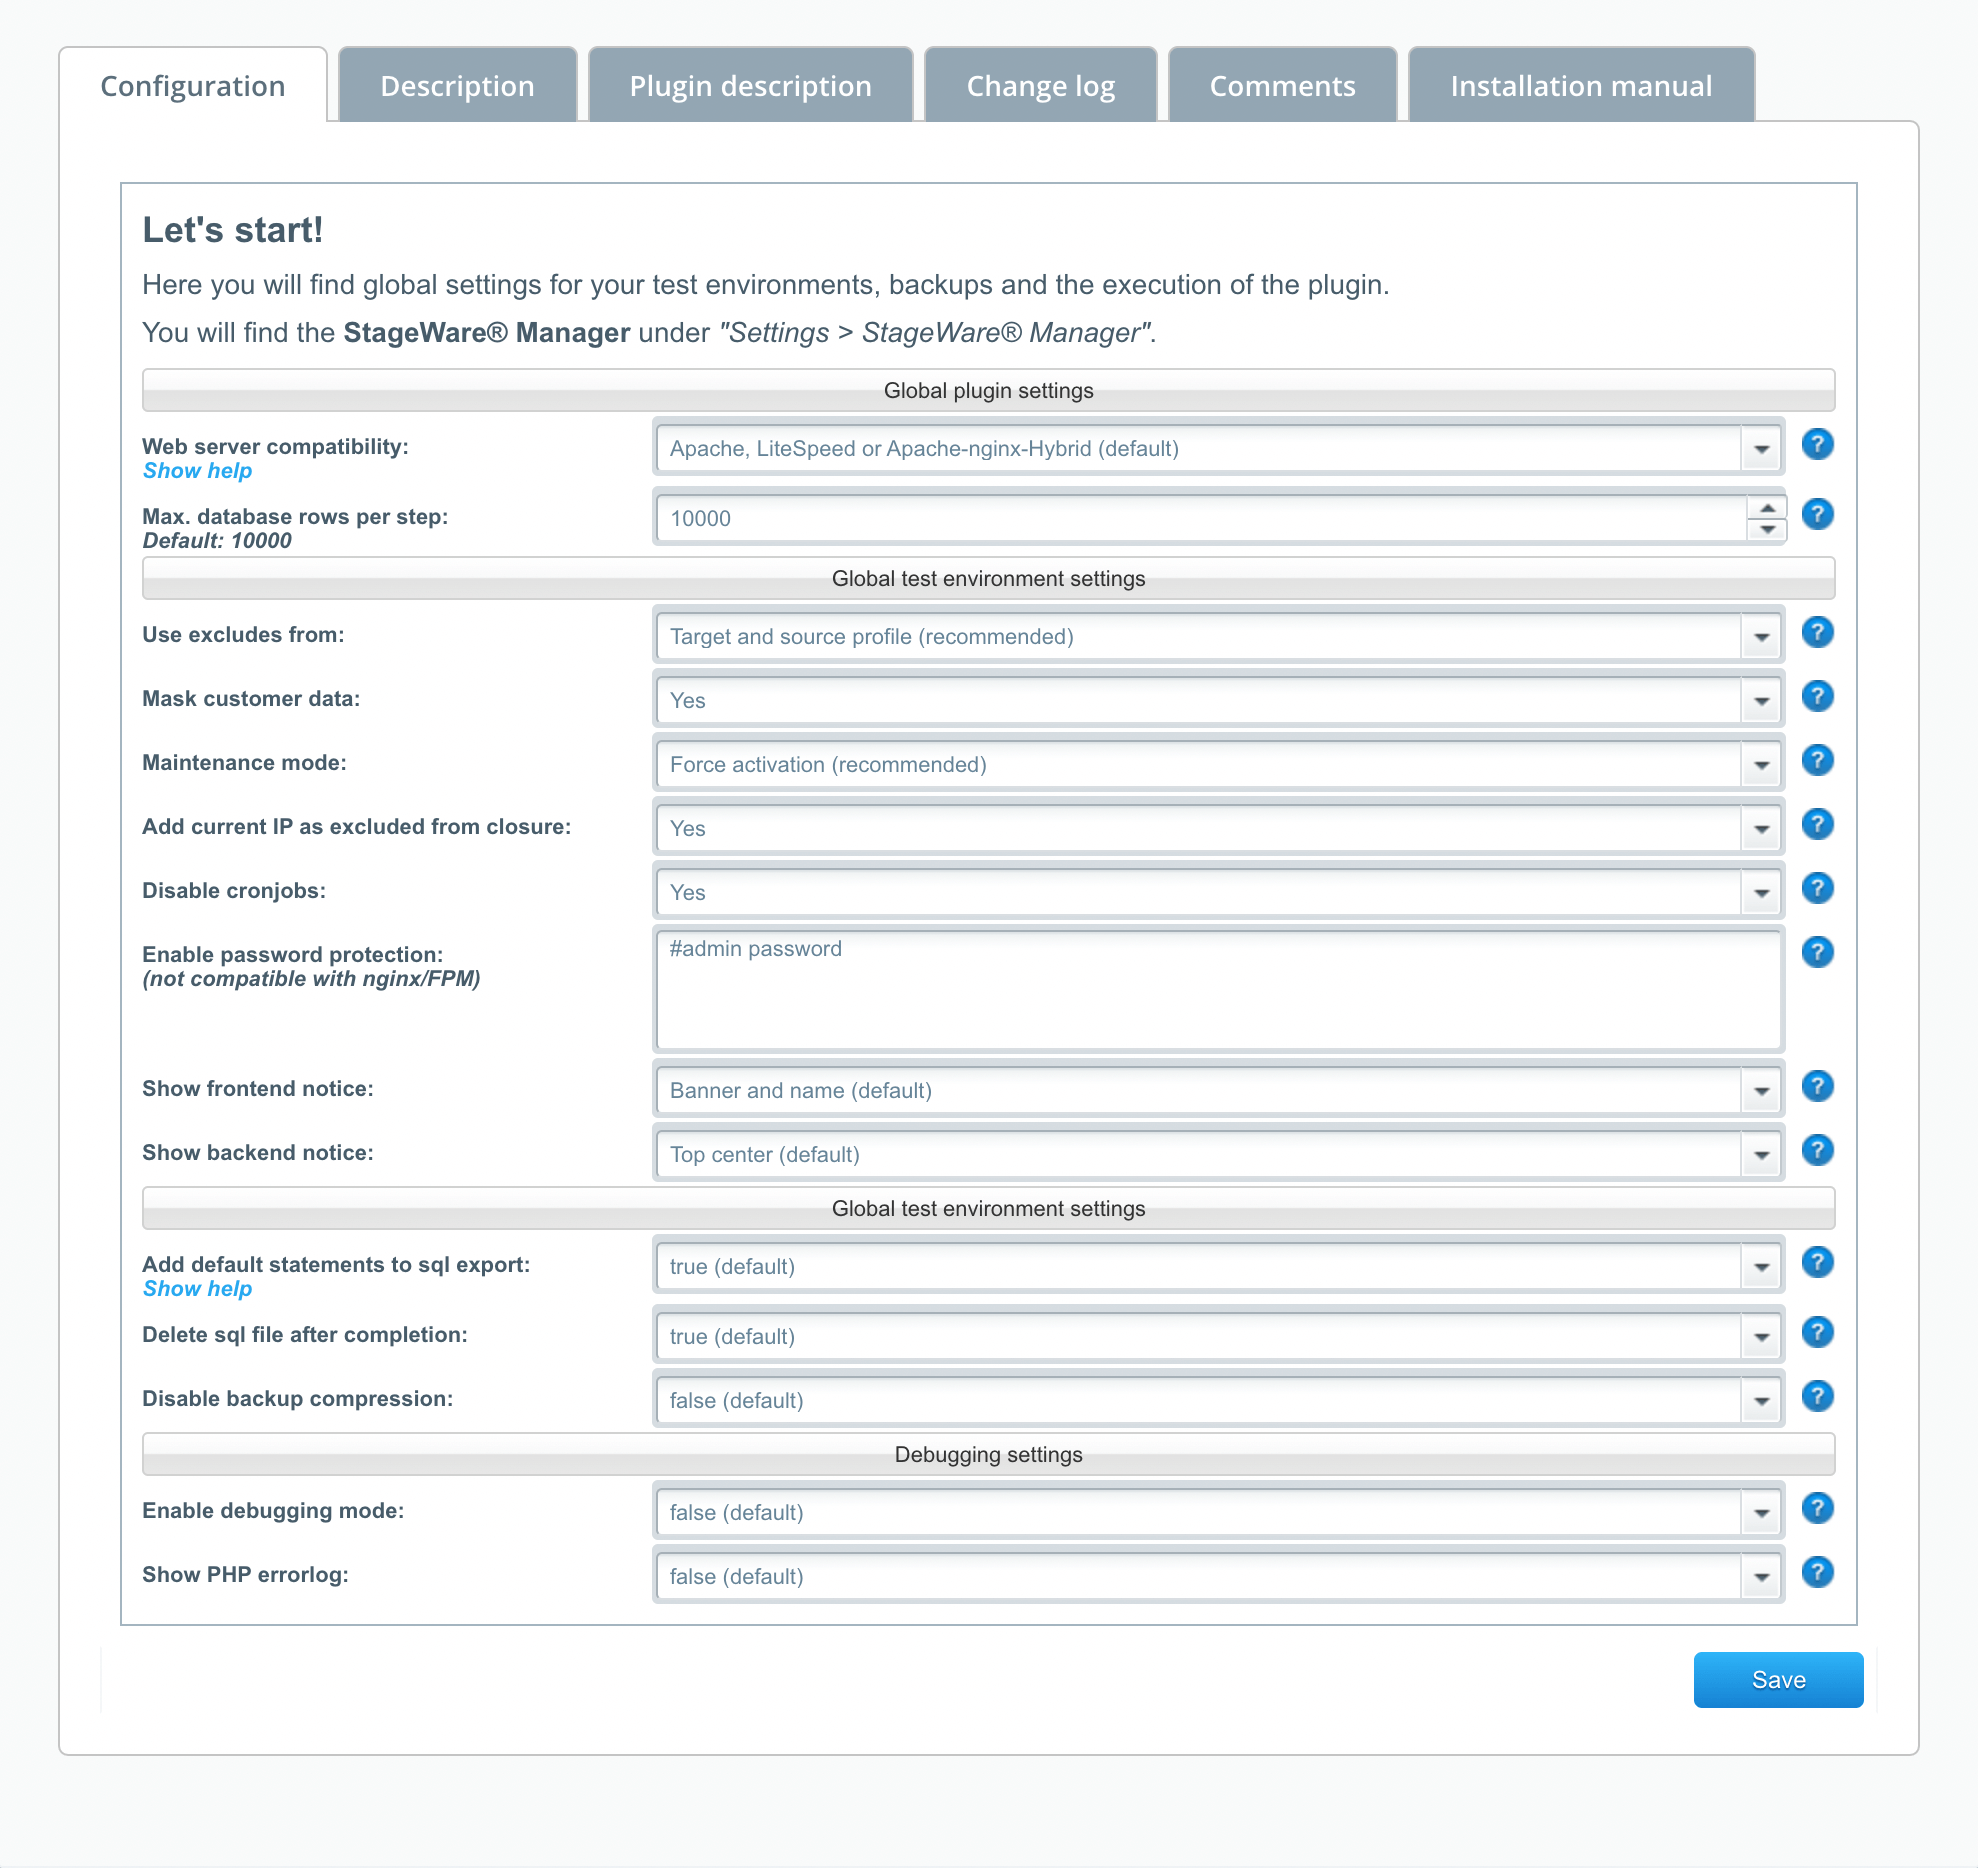Click the Save button
Image resolution: width=1978 pixels, height=1868 pixels.
point(1778,1680)
